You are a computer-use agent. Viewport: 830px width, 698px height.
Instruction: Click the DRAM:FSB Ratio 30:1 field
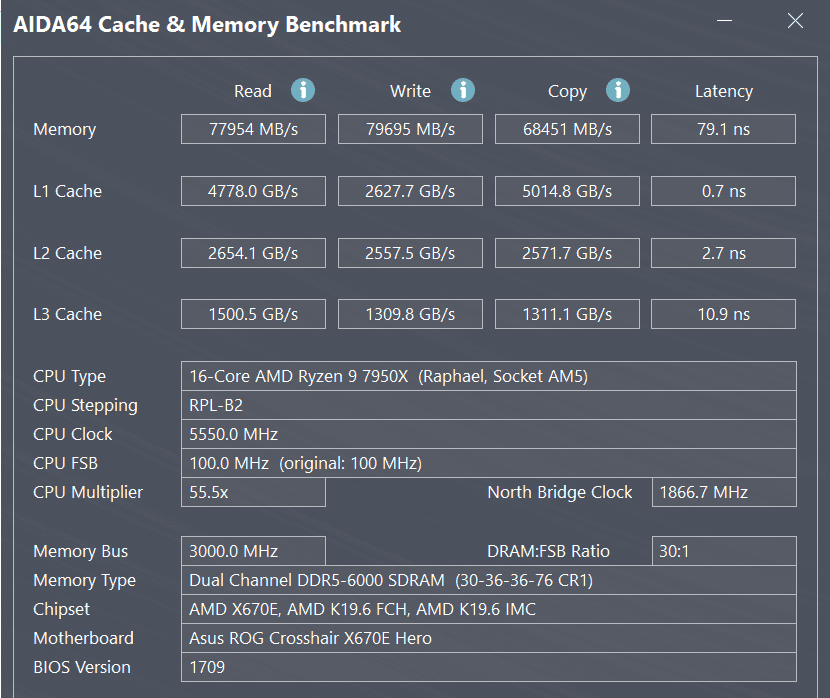point(724,551)
